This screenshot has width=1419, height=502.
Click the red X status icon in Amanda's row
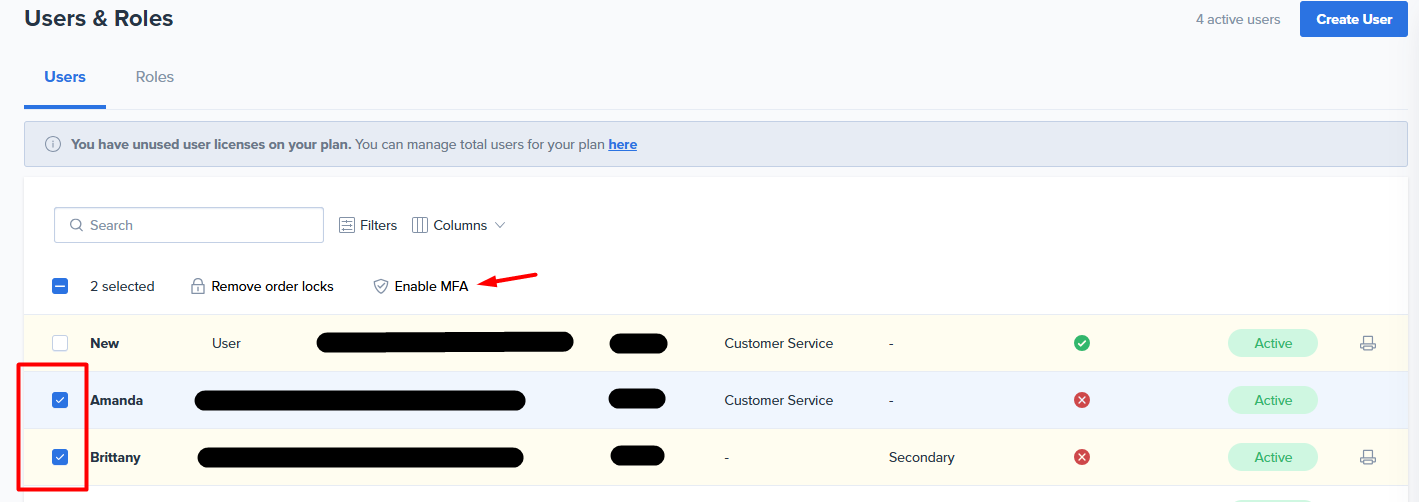pyautogui.click(x=1082, y=400)
